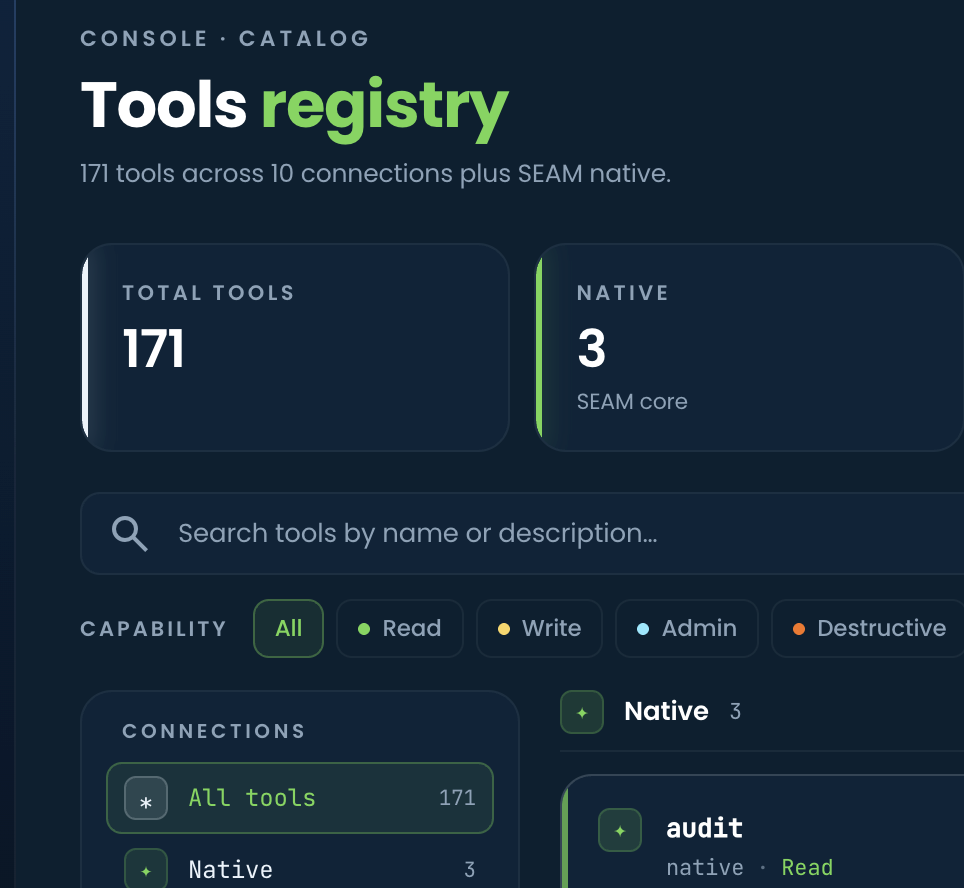Click the asterisk icon beside All tools

pyautogui.click(x=146, y=798)
